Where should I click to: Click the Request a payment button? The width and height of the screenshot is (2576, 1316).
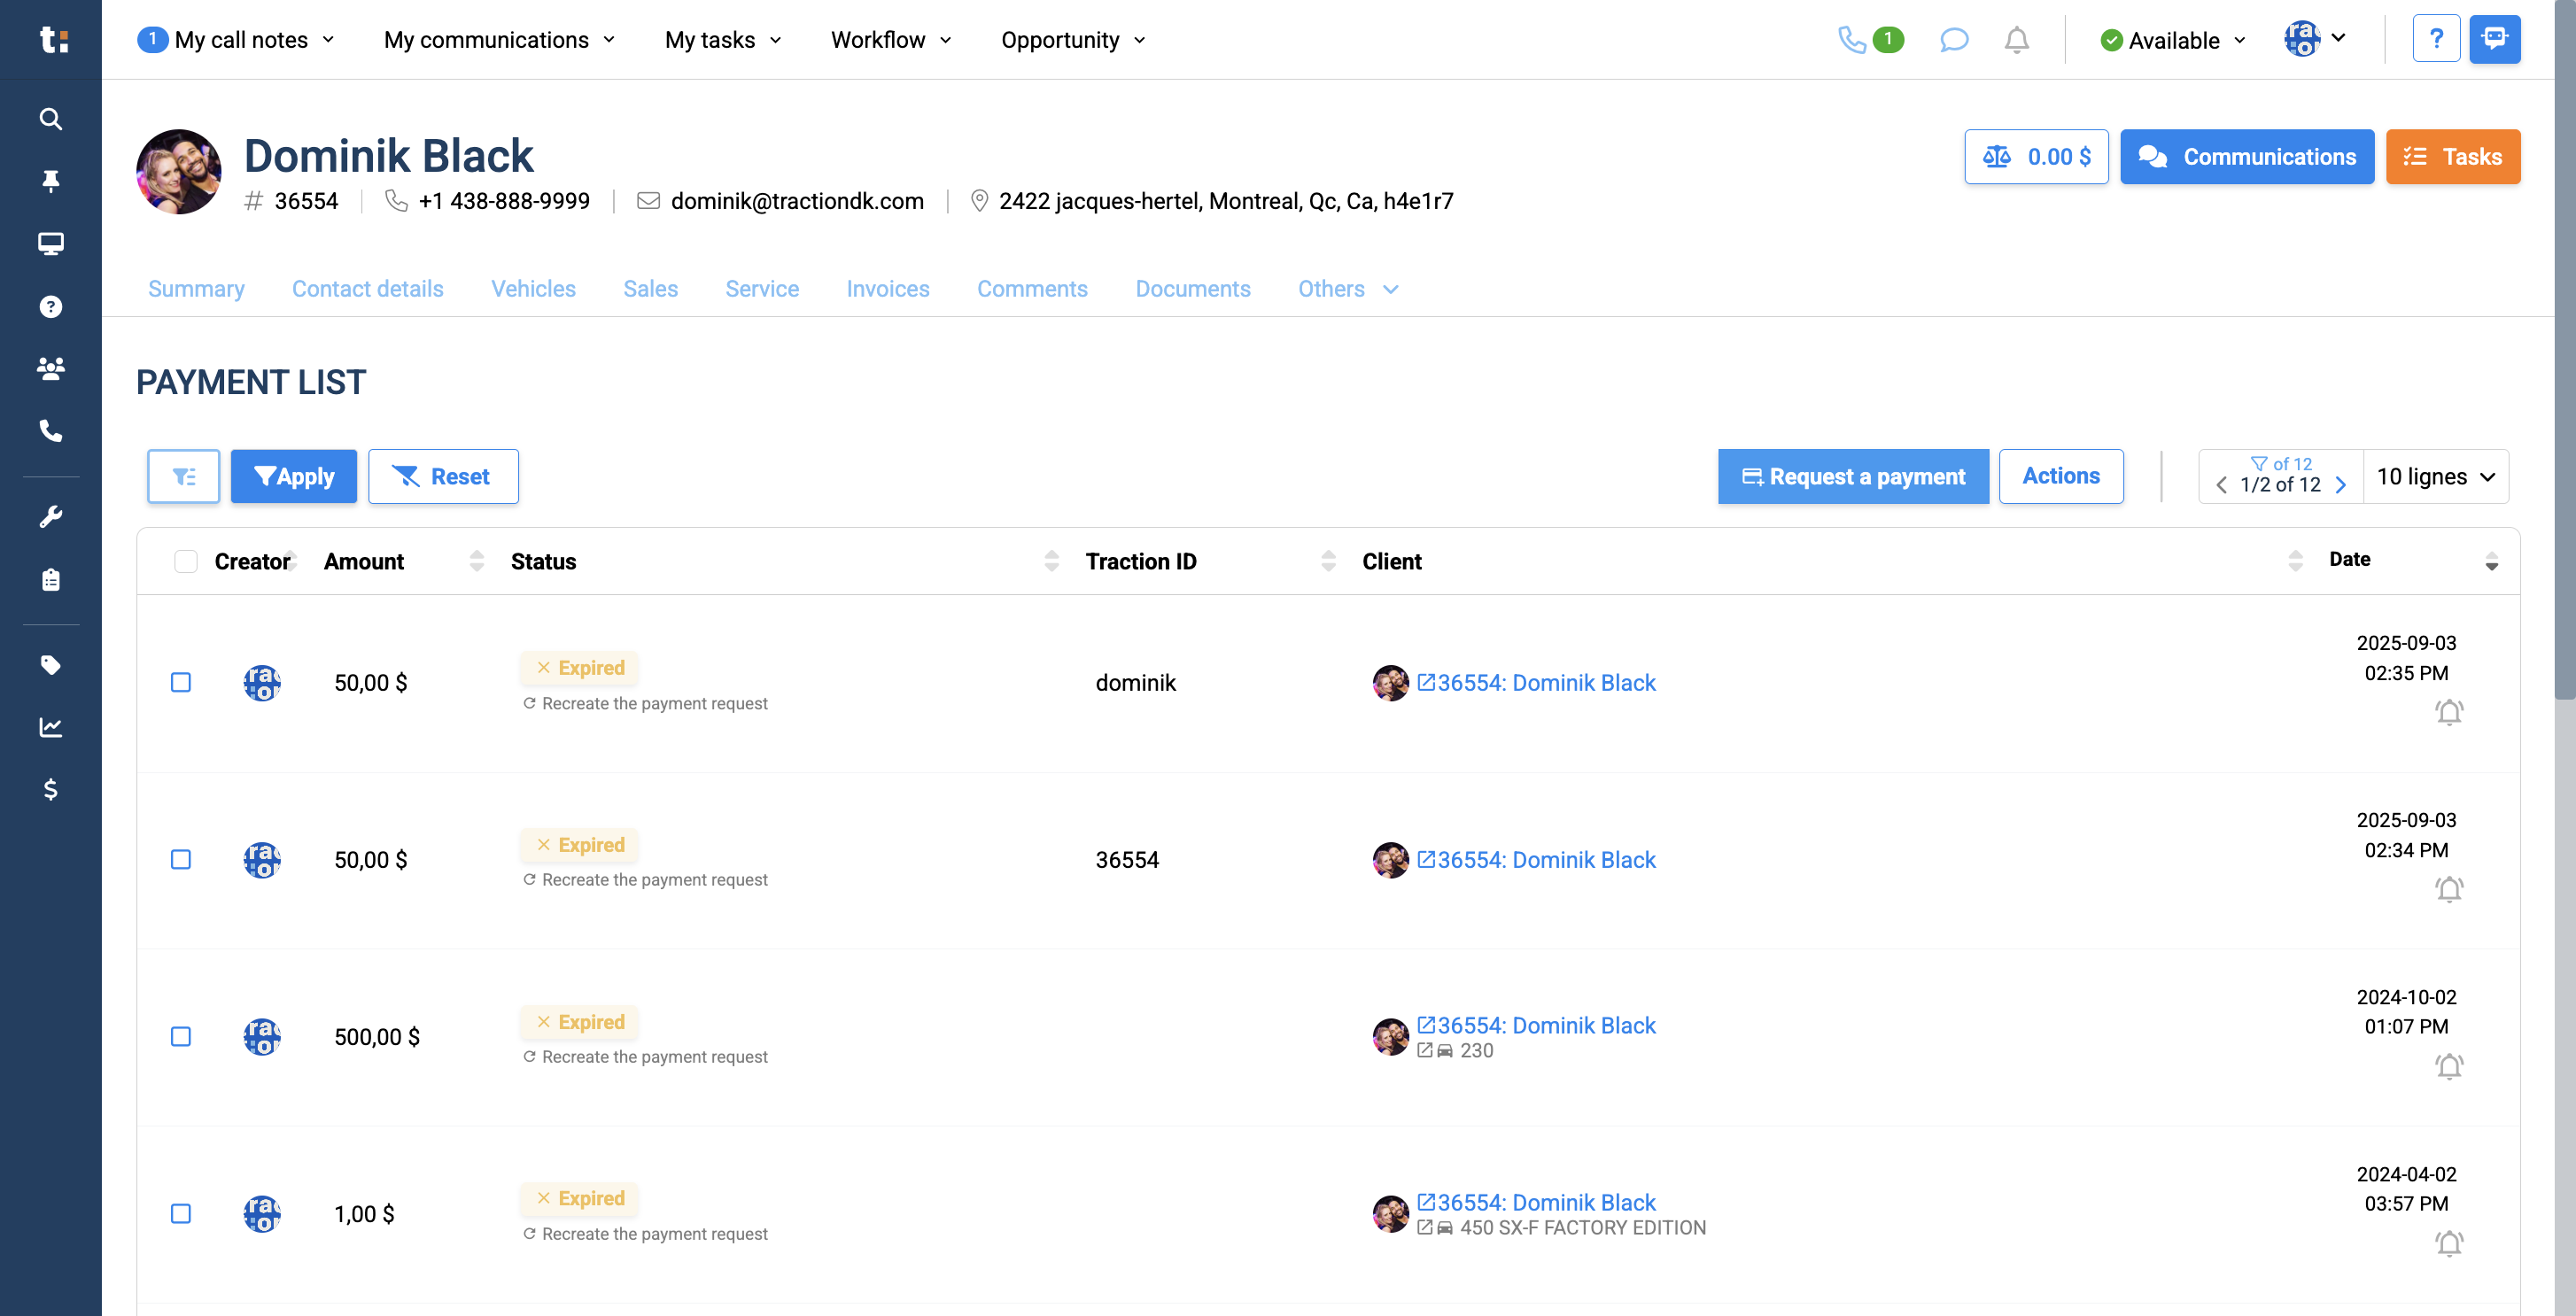[x=1852, y=476]
